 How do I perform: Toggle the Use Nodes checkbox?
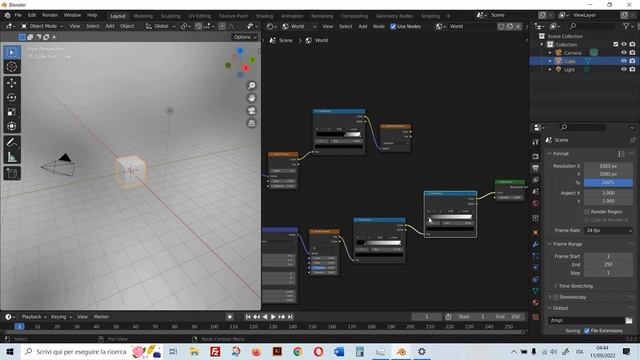tap(393, 27)
